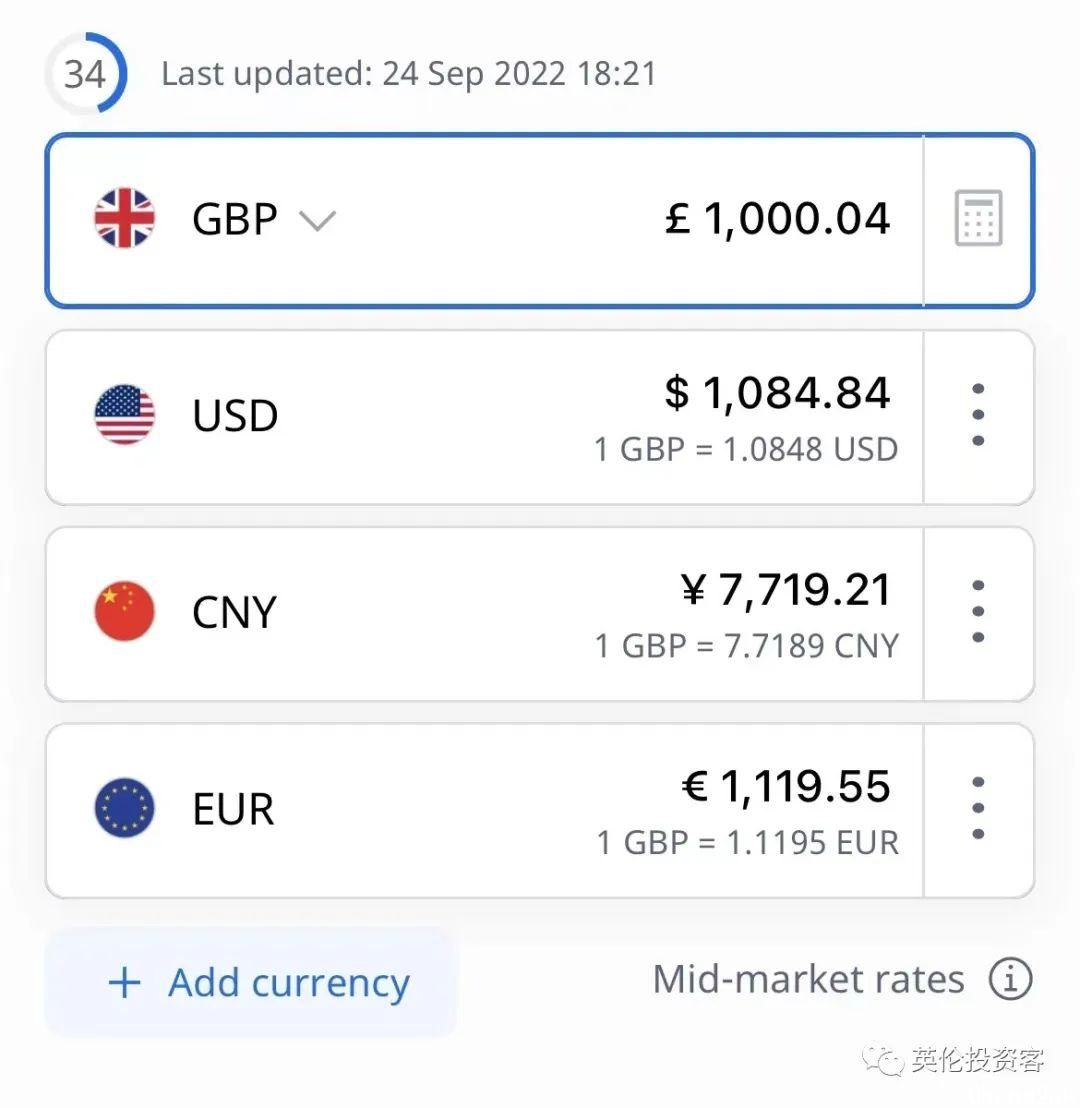Image resolution: width=1080 pixels, height=1108 pixels.
Task: Expand the GBP currency dropdown chevron
Action: pos(317,220)
